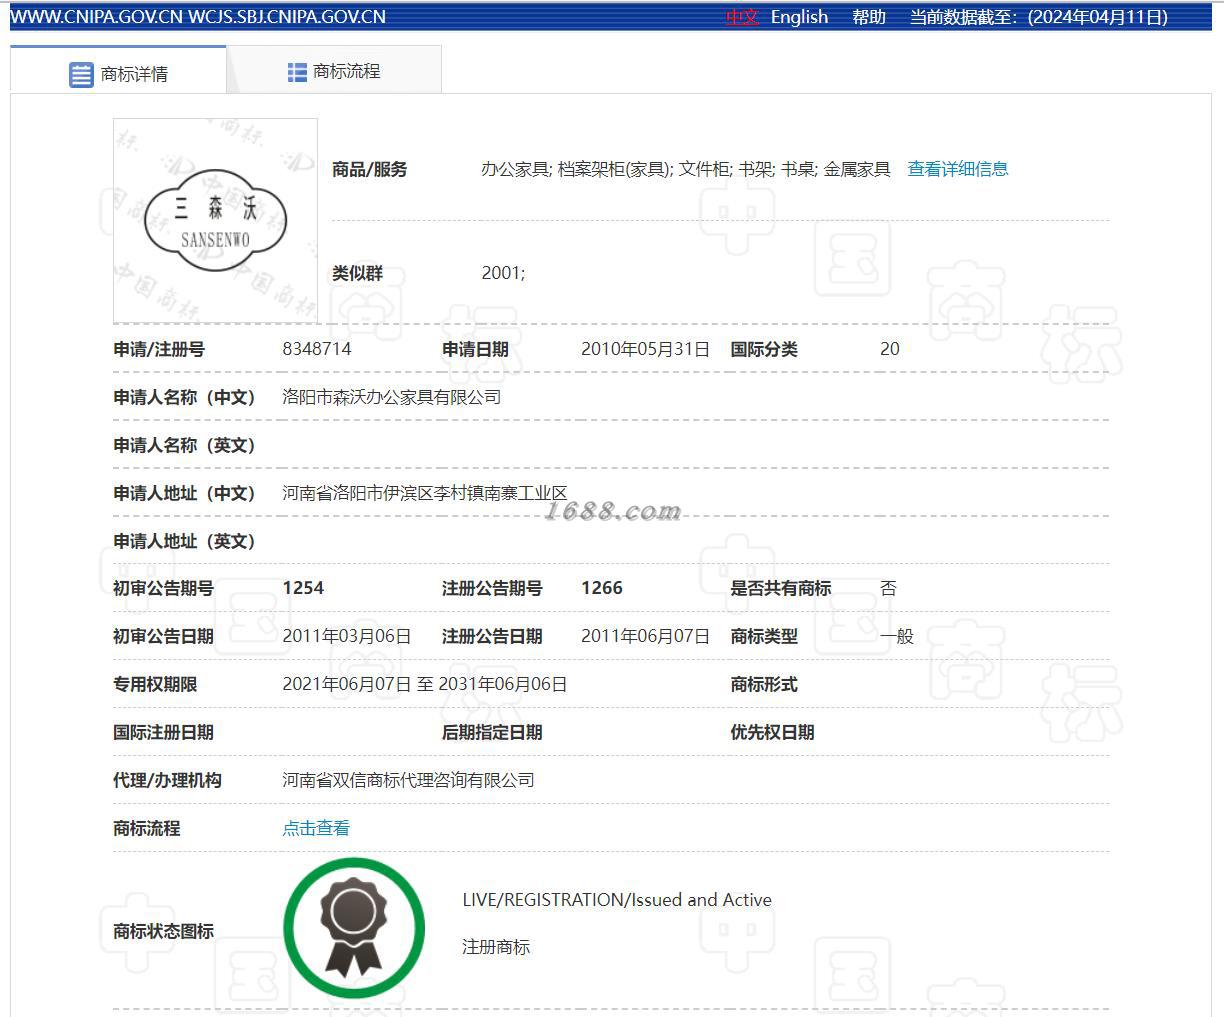Open the 商标详情 tab
This screenshot has height=1017, width=1224.
click(118, 72)
